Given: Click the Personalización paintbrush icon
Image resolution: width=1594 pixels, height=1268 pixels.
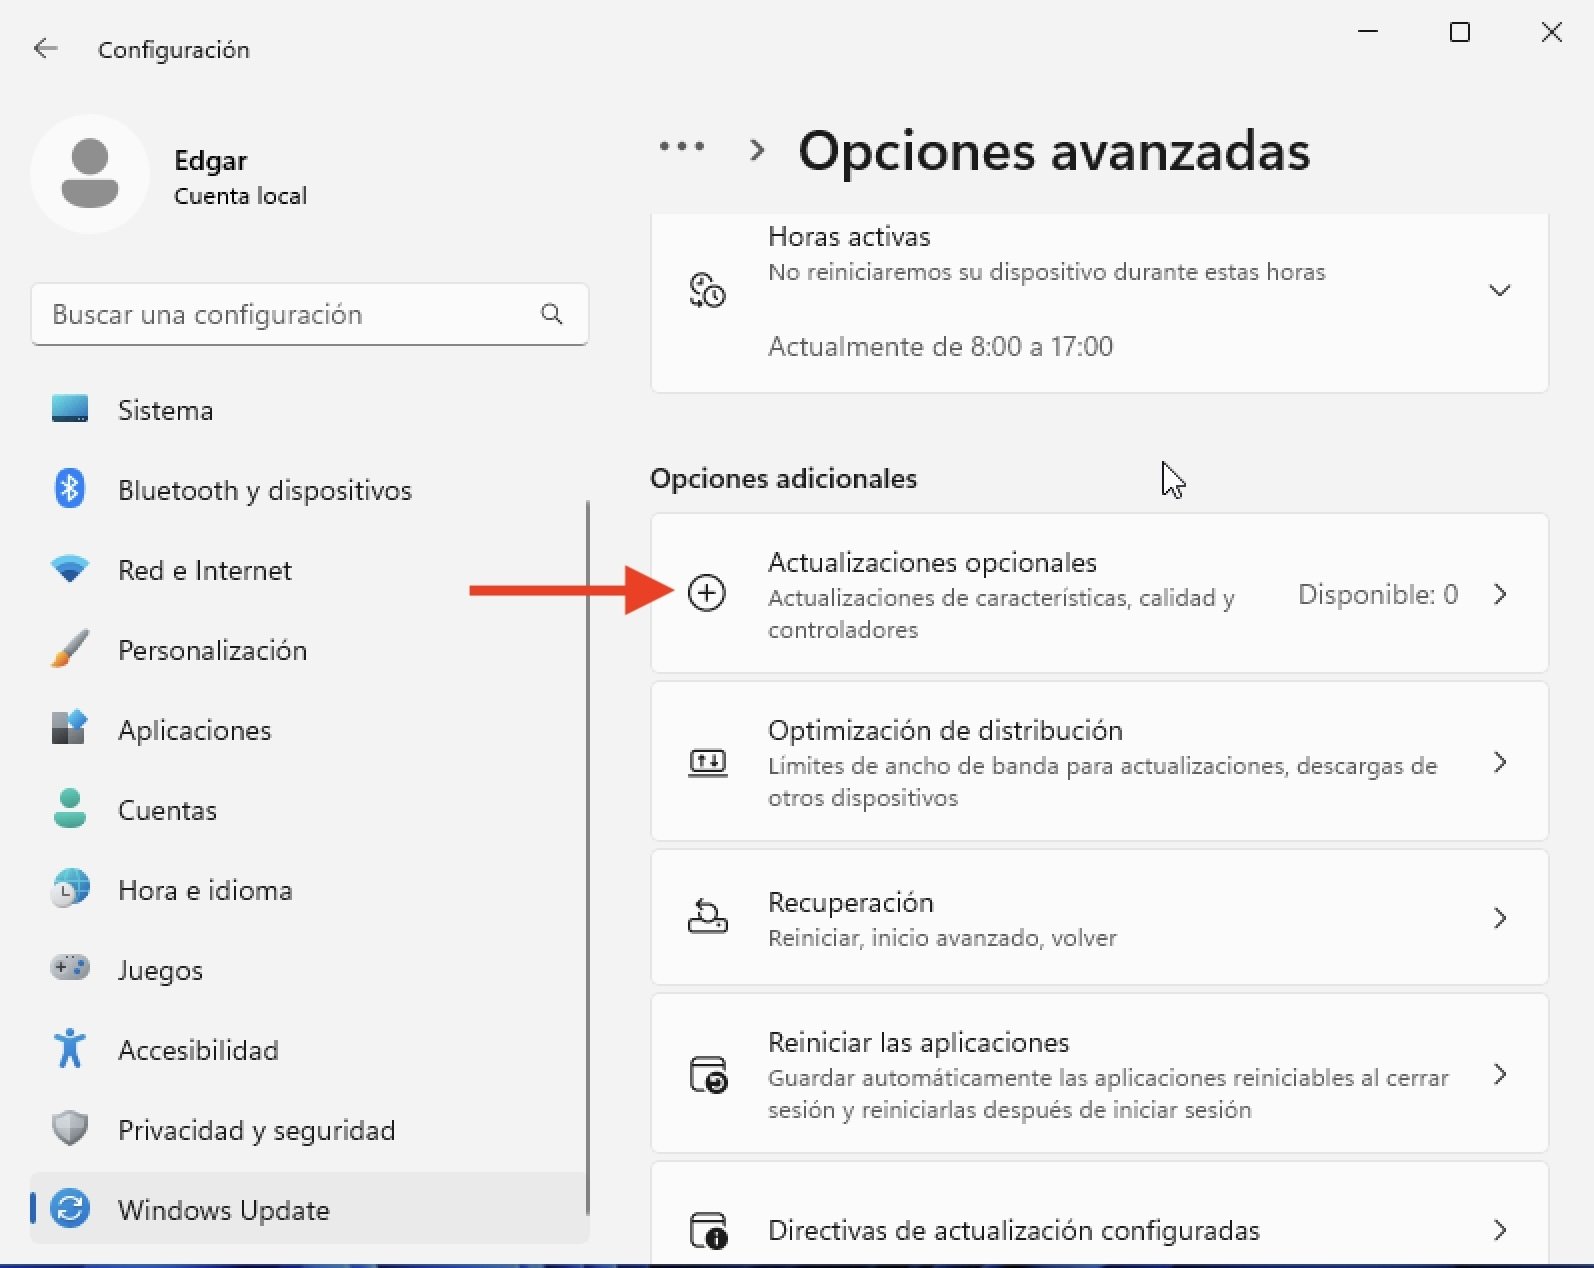Looking at the screenshot, I should coord(70,649).
